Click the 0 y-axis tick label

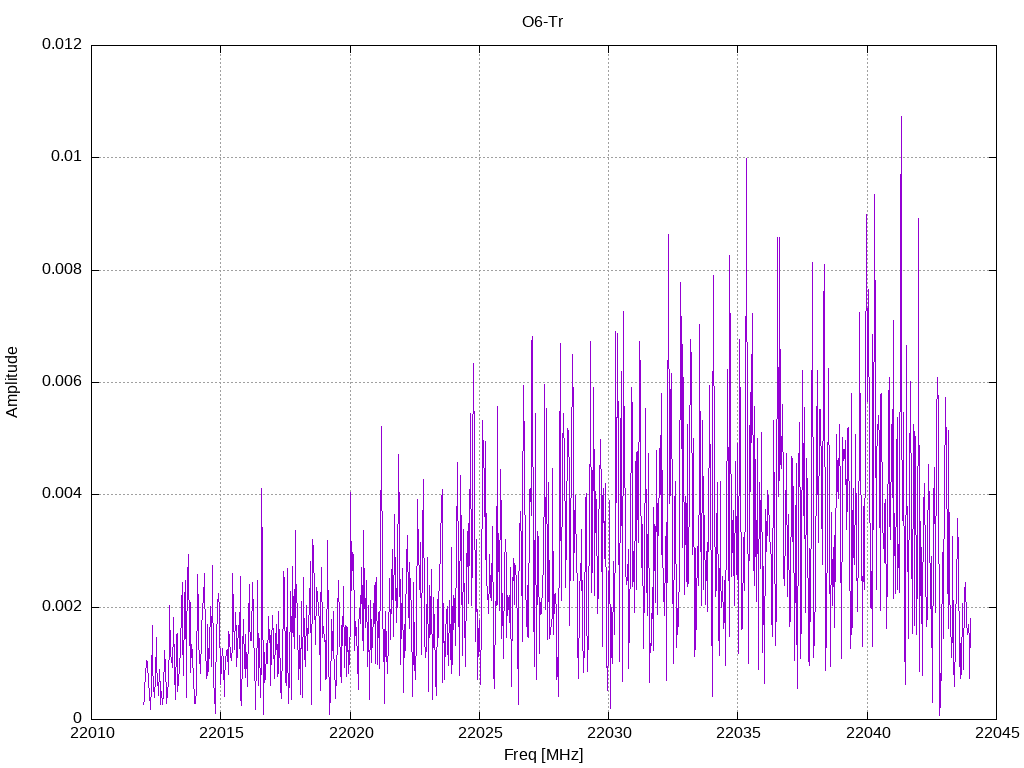pos(78,718)
